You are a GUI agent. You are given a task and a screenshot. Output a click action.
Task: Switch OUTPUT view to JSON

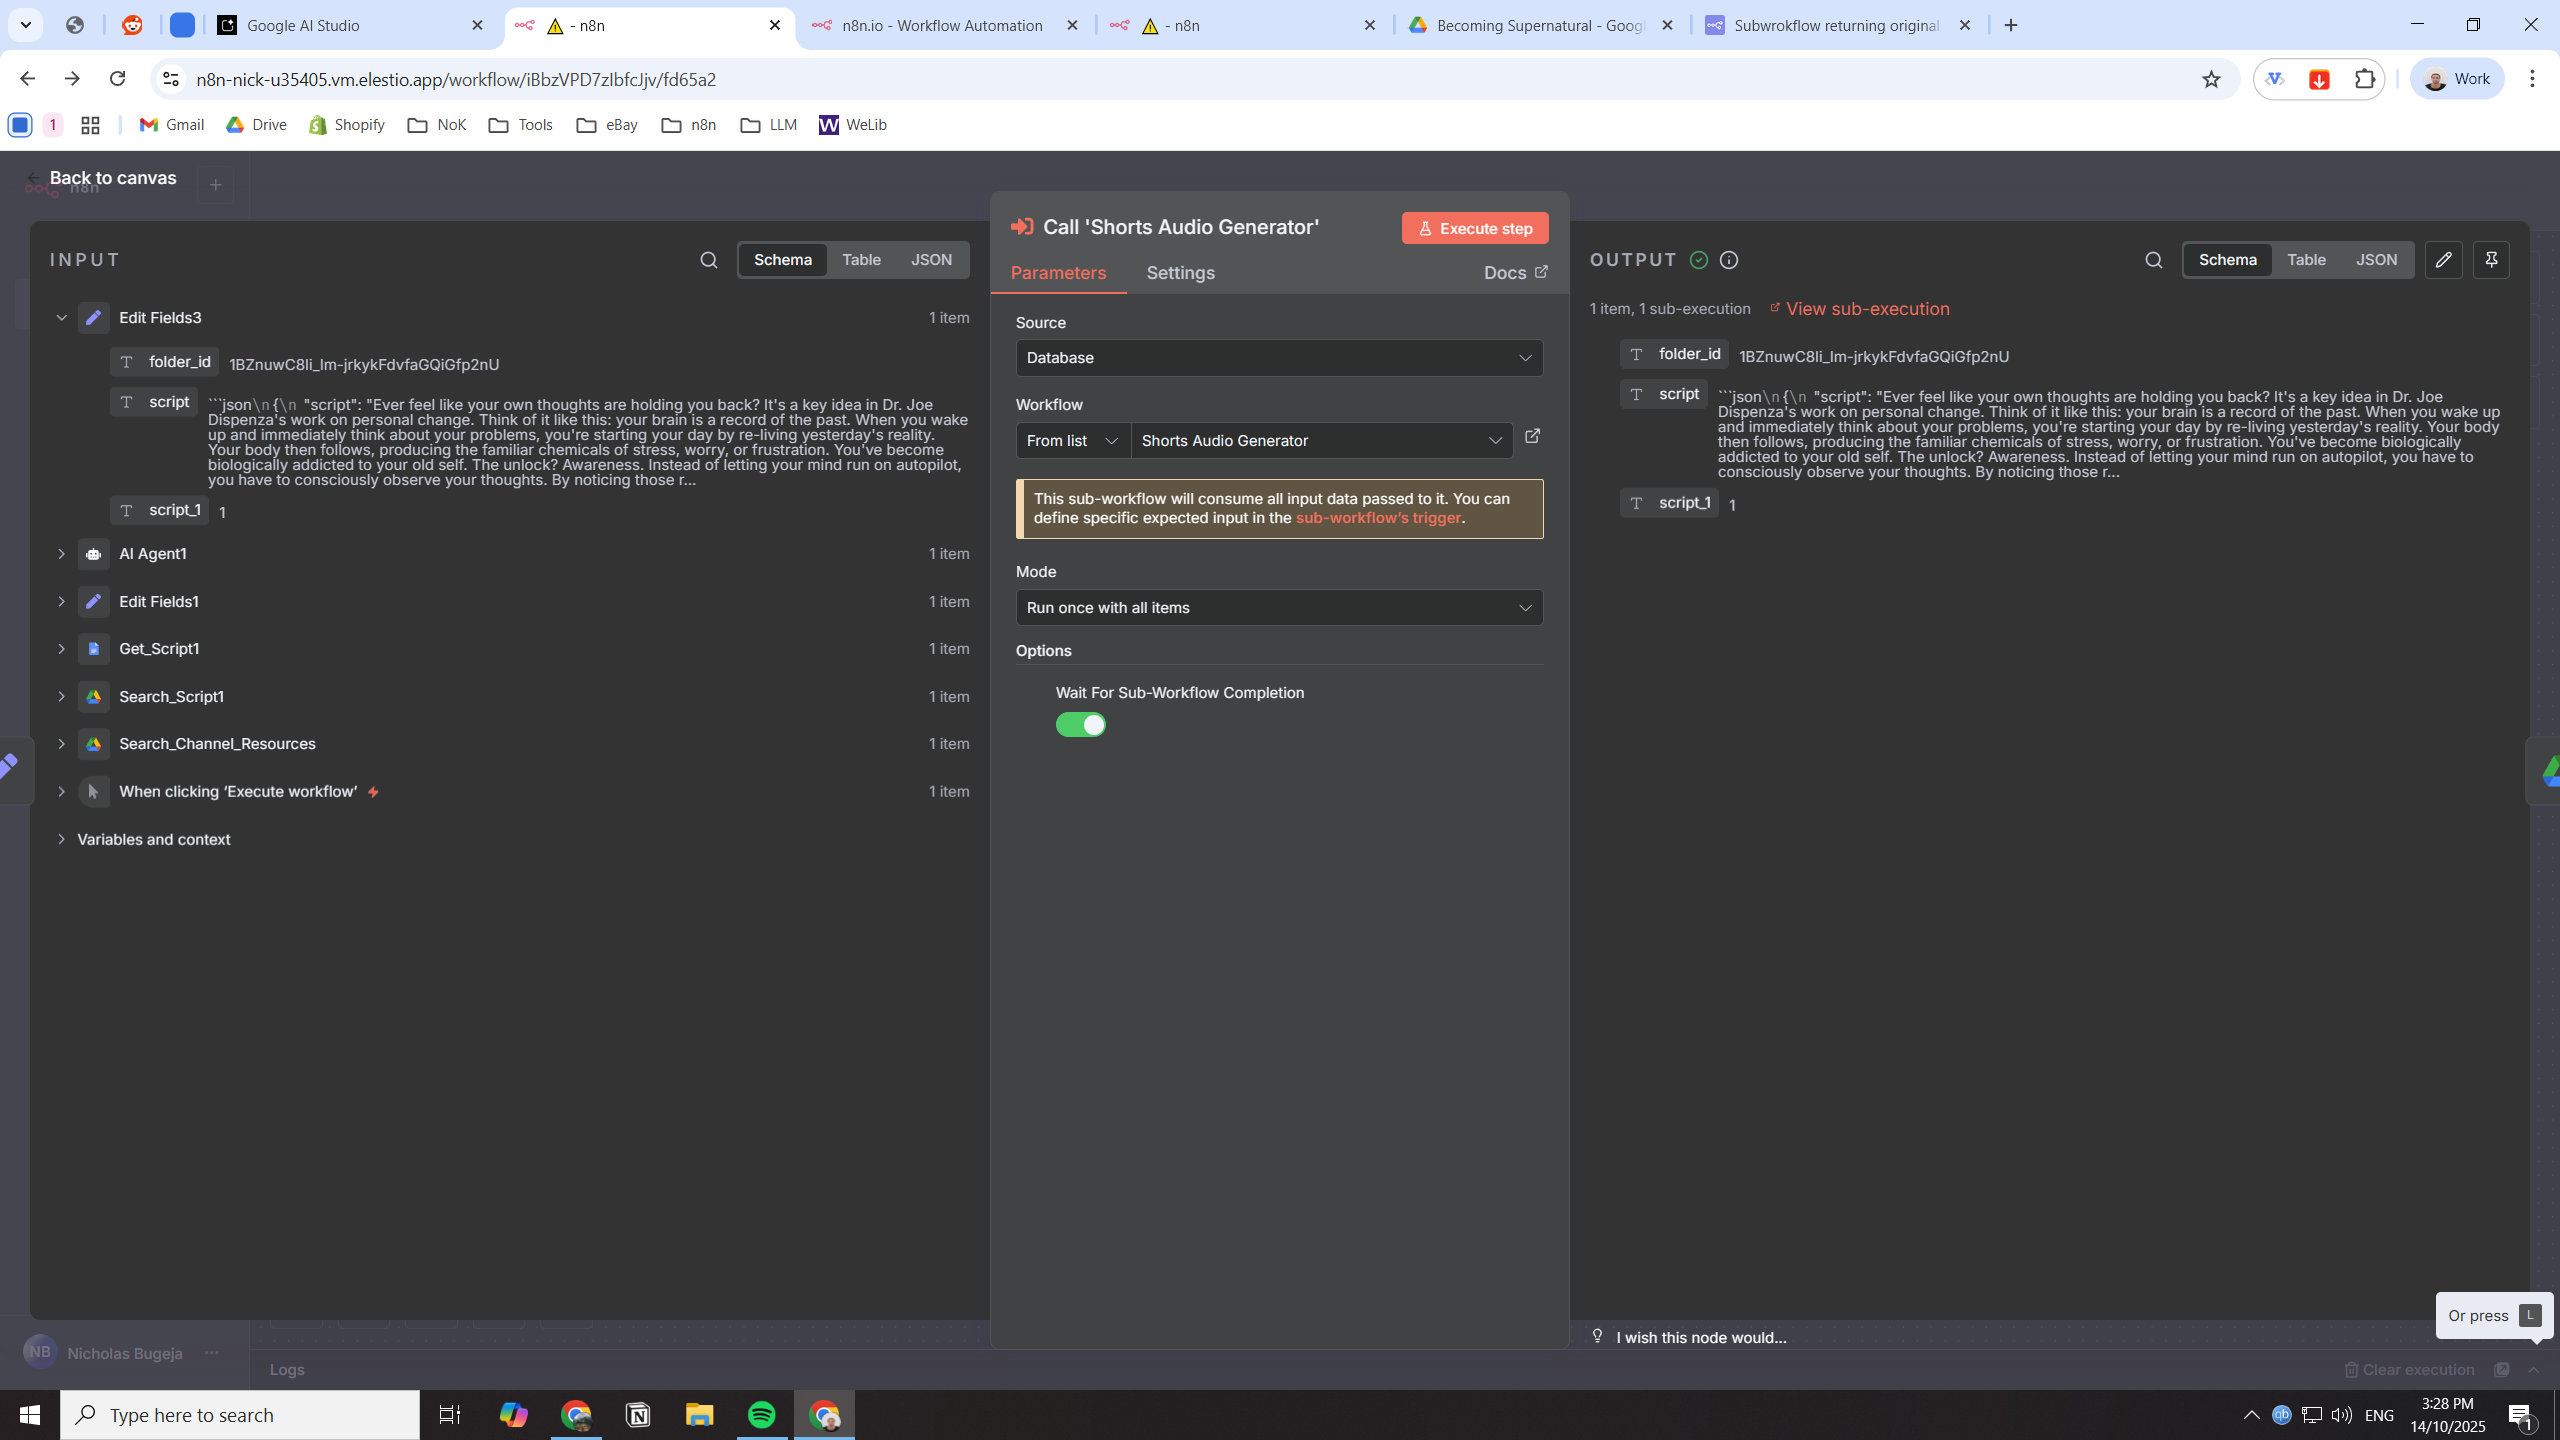click(x=2376, y=260)
